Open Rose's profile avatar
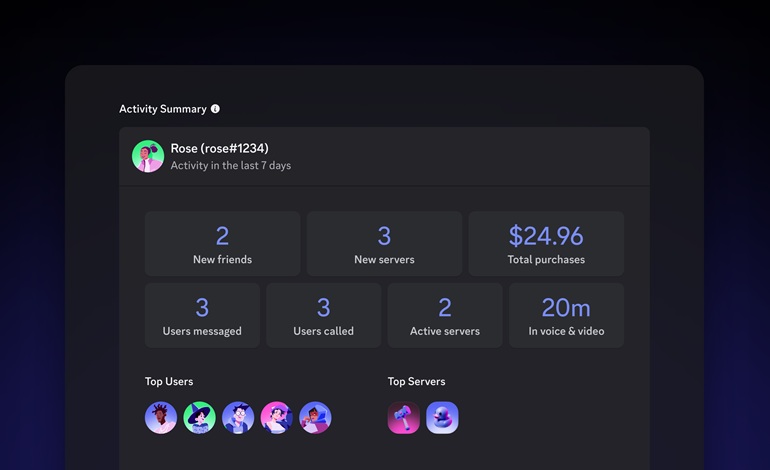 (x=148, y=156)
